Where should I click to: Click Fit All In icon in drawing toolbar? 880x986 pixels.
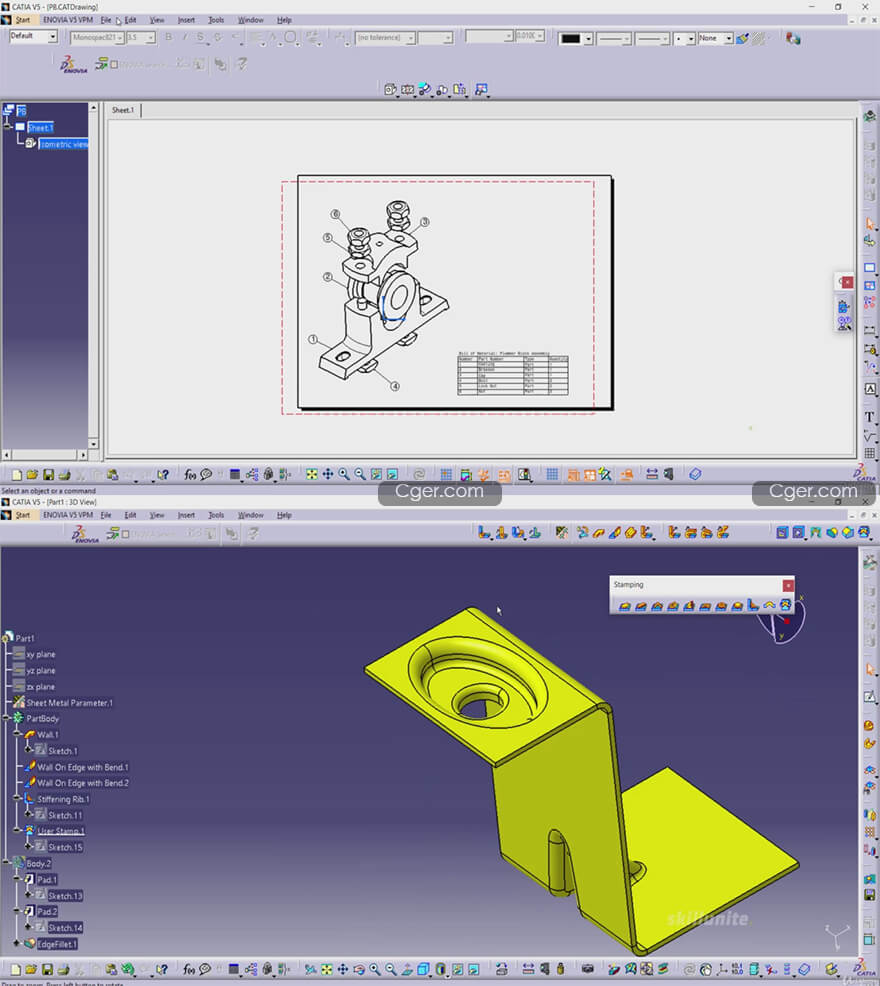click(311, 474)
